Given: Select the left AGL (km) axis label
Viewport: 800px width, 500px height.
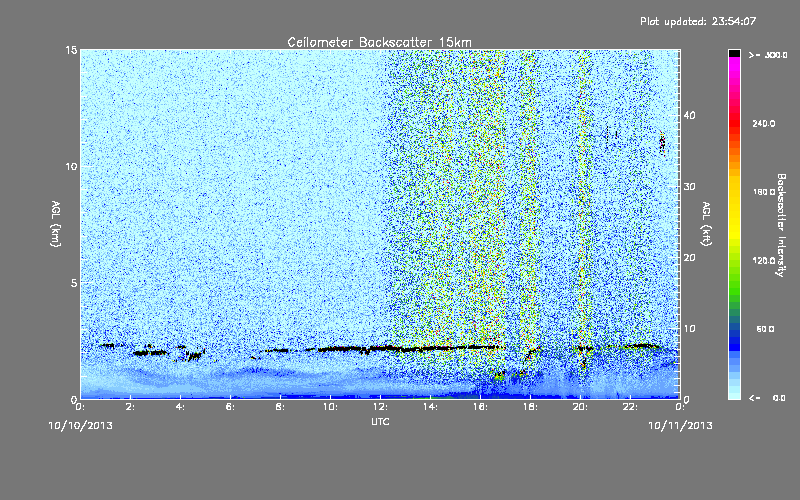Looking at the screenshot, I should [x=56, y=224].
